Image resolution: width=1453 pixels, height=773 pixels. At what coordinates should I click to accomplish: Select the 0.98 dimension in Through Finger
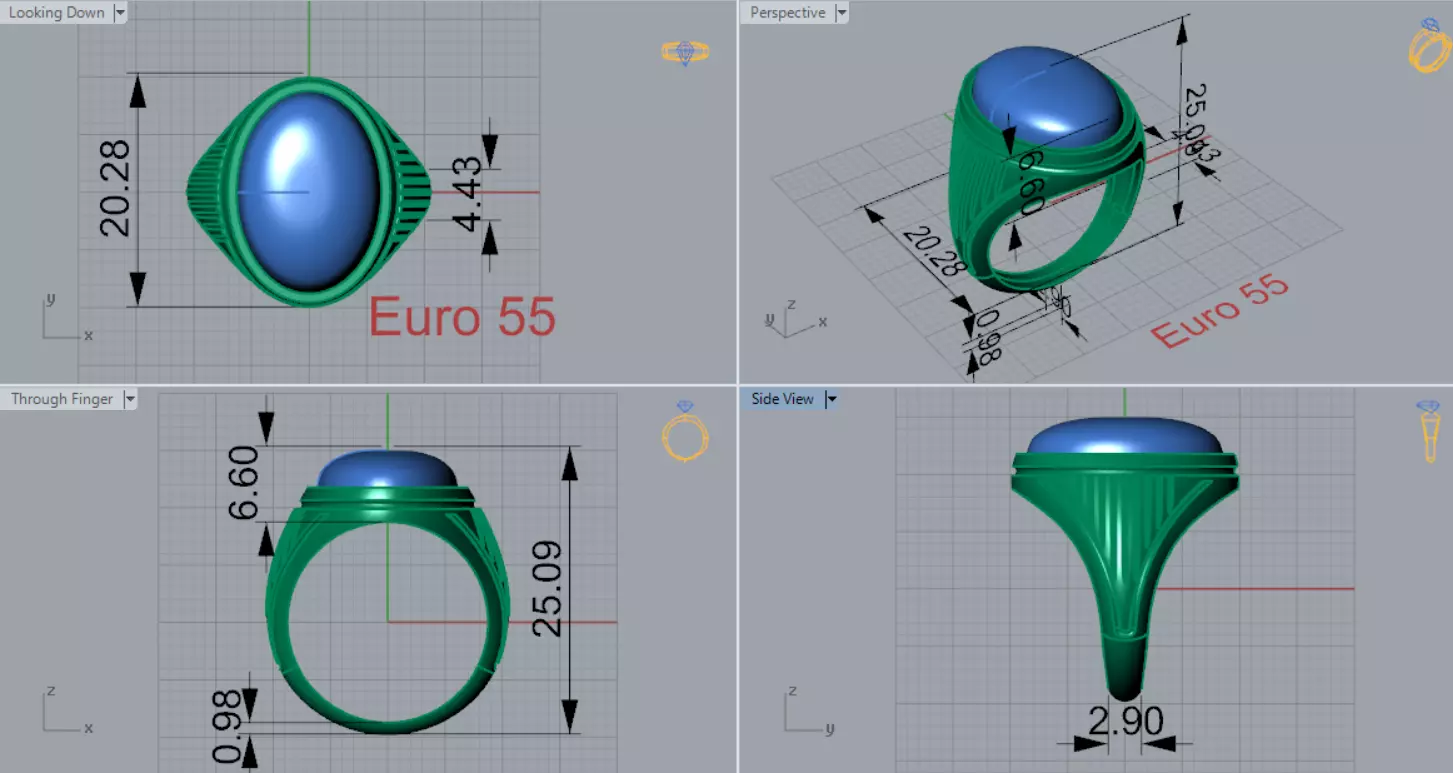pyautogui.click(x=227, y=725)
